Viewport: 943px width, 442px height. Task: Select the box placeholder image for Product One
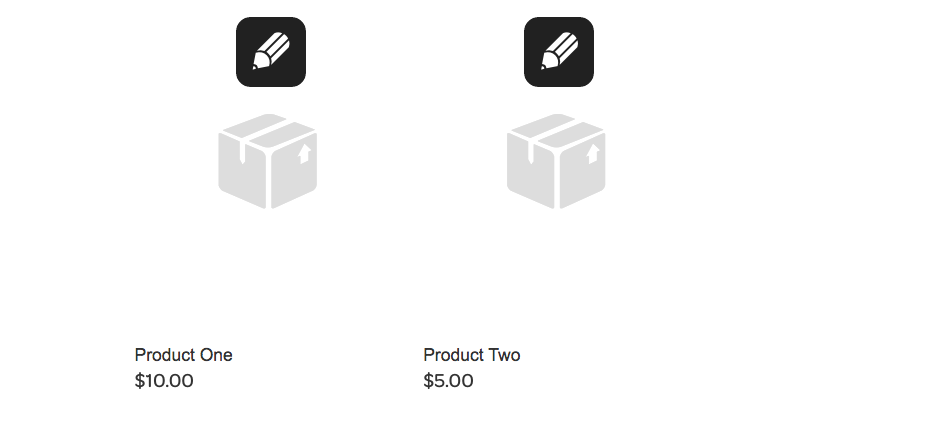pyautogui.click(x=268, y=161)
